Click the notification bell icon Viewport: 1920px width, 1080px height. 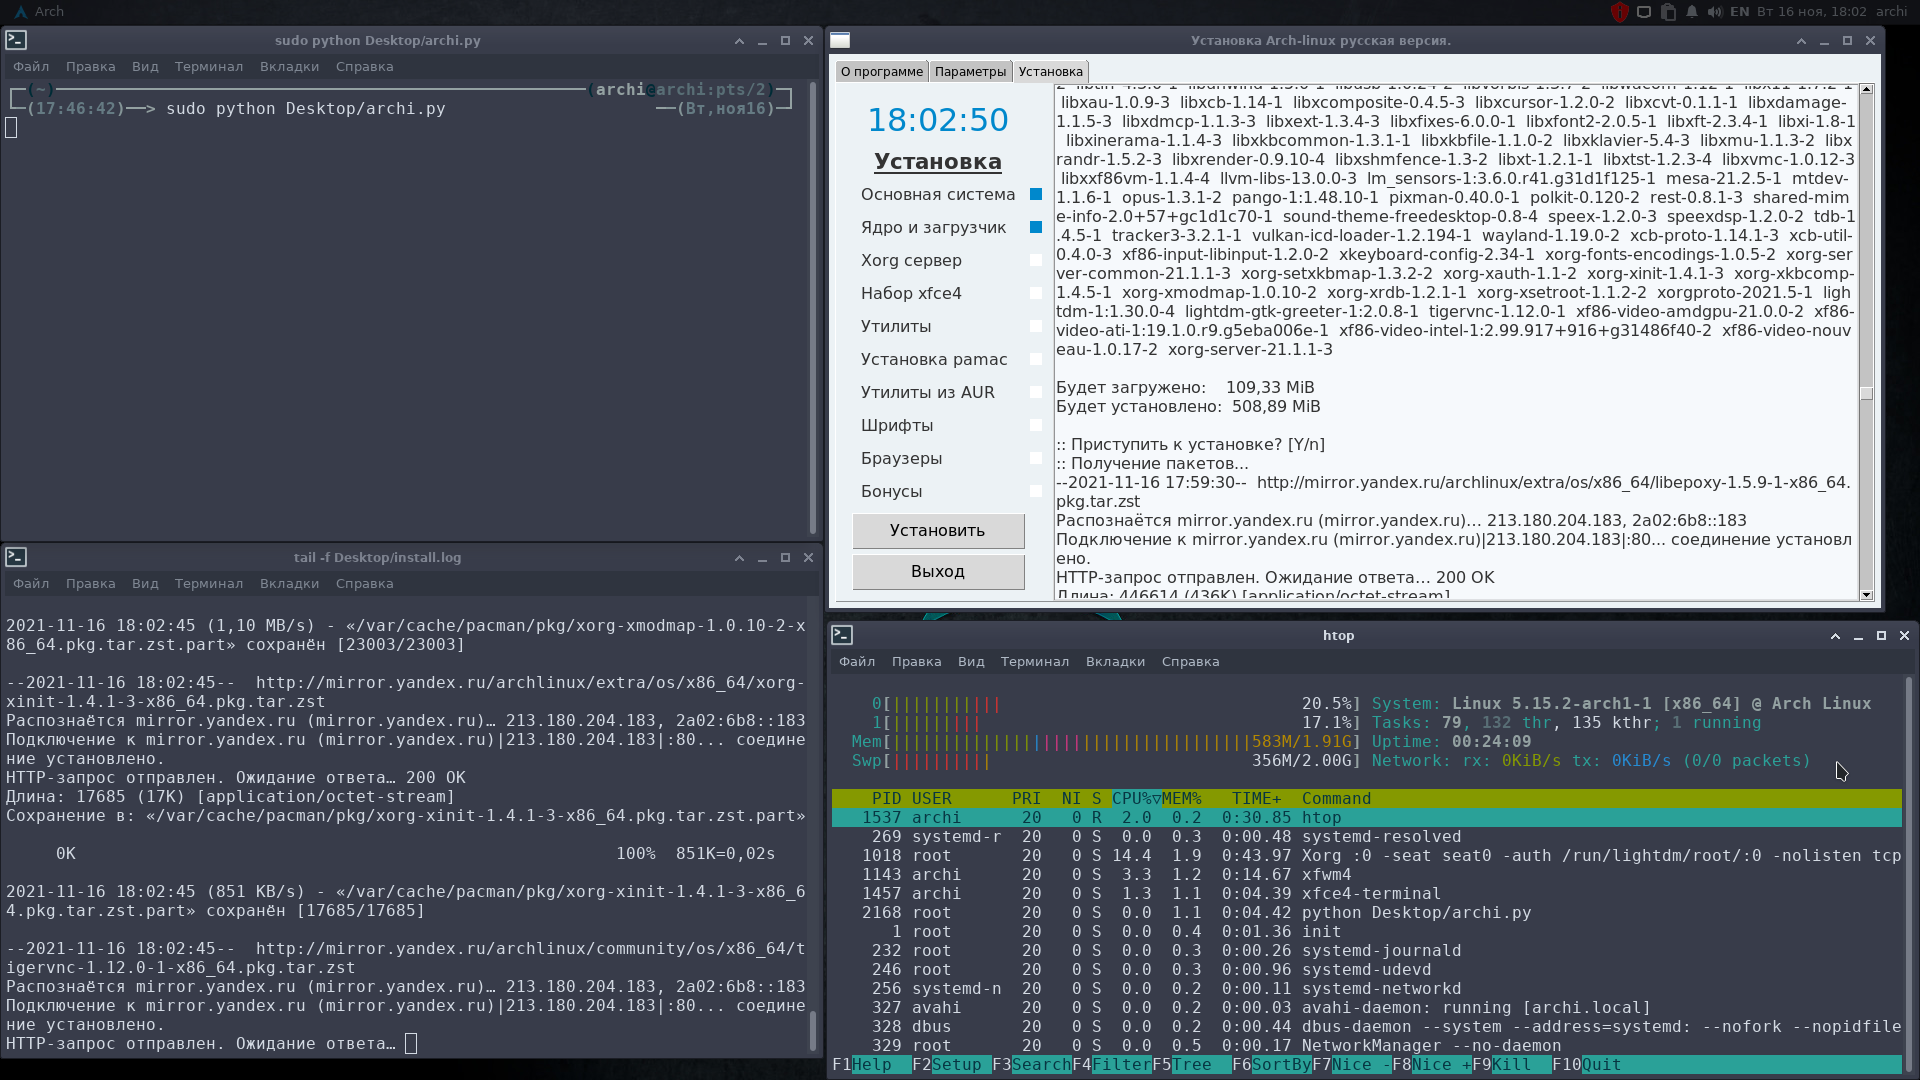(x=1692, y=12)
